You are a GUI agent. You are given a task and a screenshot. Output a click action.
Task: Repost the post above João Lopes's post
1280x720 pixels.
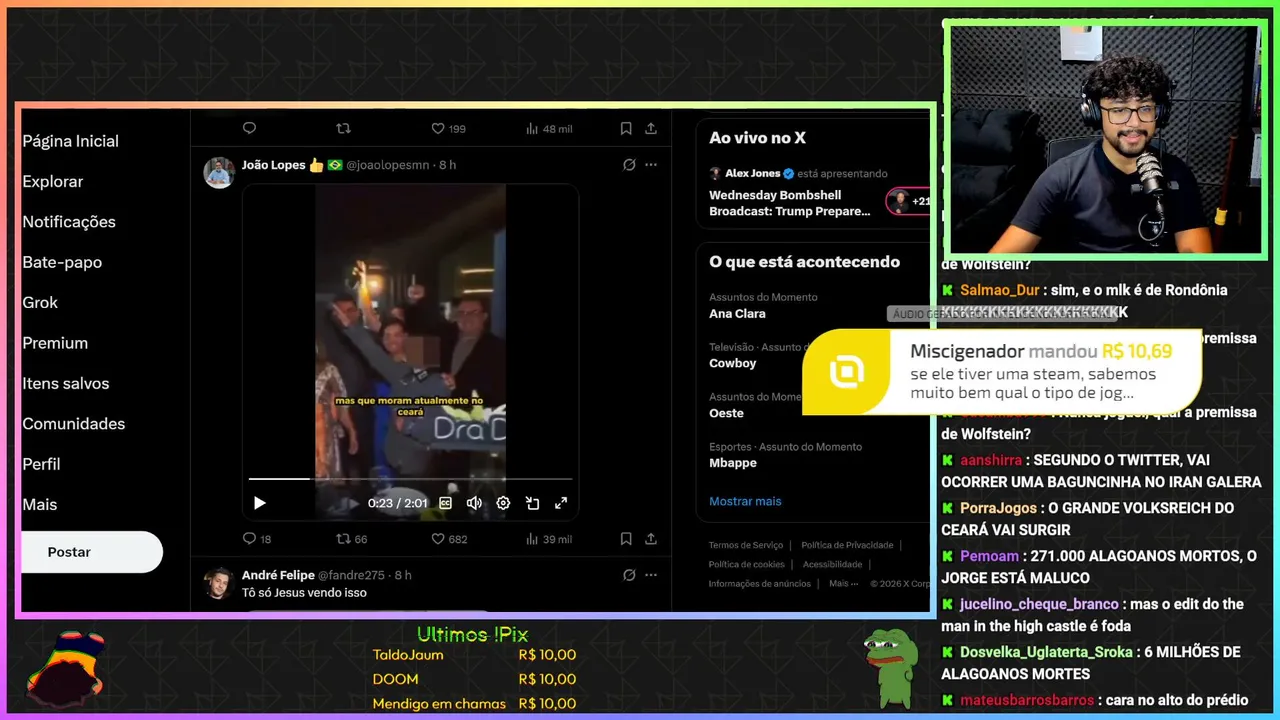pyautogui.click(x=343, y=128)
